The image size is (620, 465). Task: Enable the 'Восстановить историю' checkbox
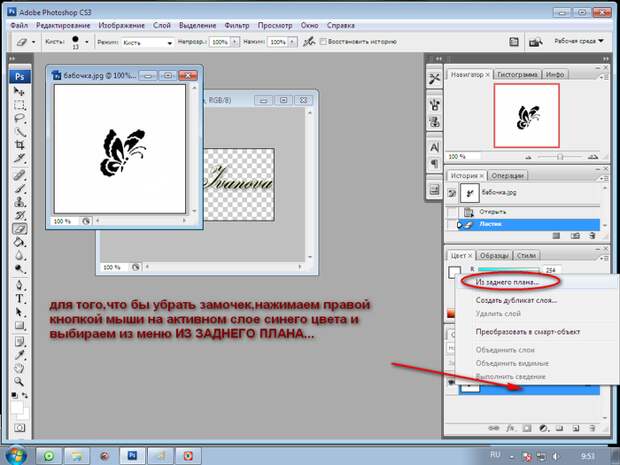(x=323, y=42)
